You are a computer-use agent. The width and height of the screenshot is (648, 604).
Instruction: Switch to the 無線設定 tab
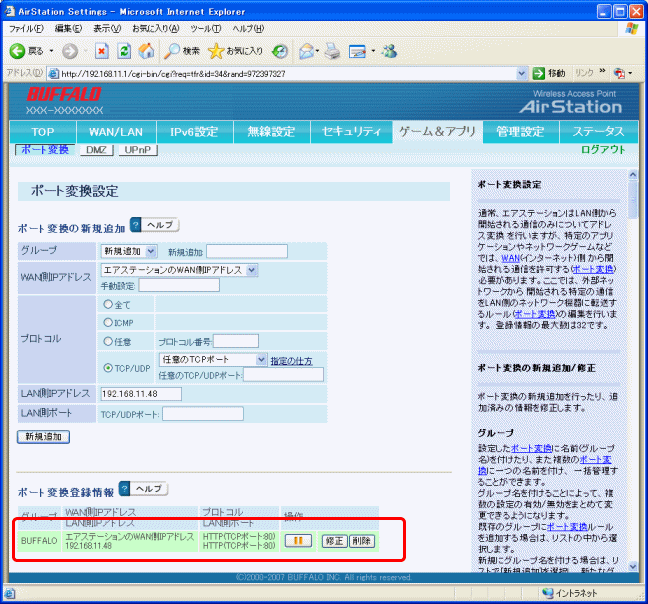[271, 132]
